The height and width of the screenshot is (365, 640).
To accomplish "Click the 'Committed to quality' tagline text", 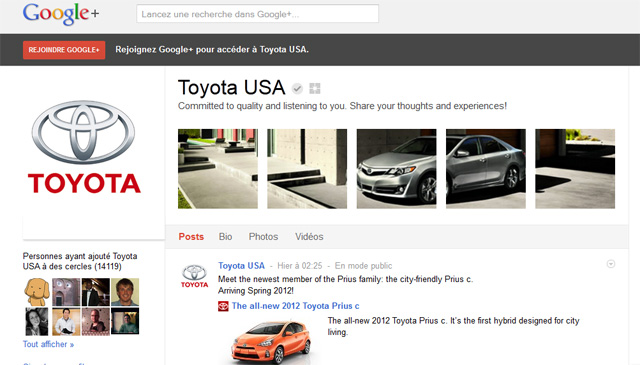I will click(342, 106).
